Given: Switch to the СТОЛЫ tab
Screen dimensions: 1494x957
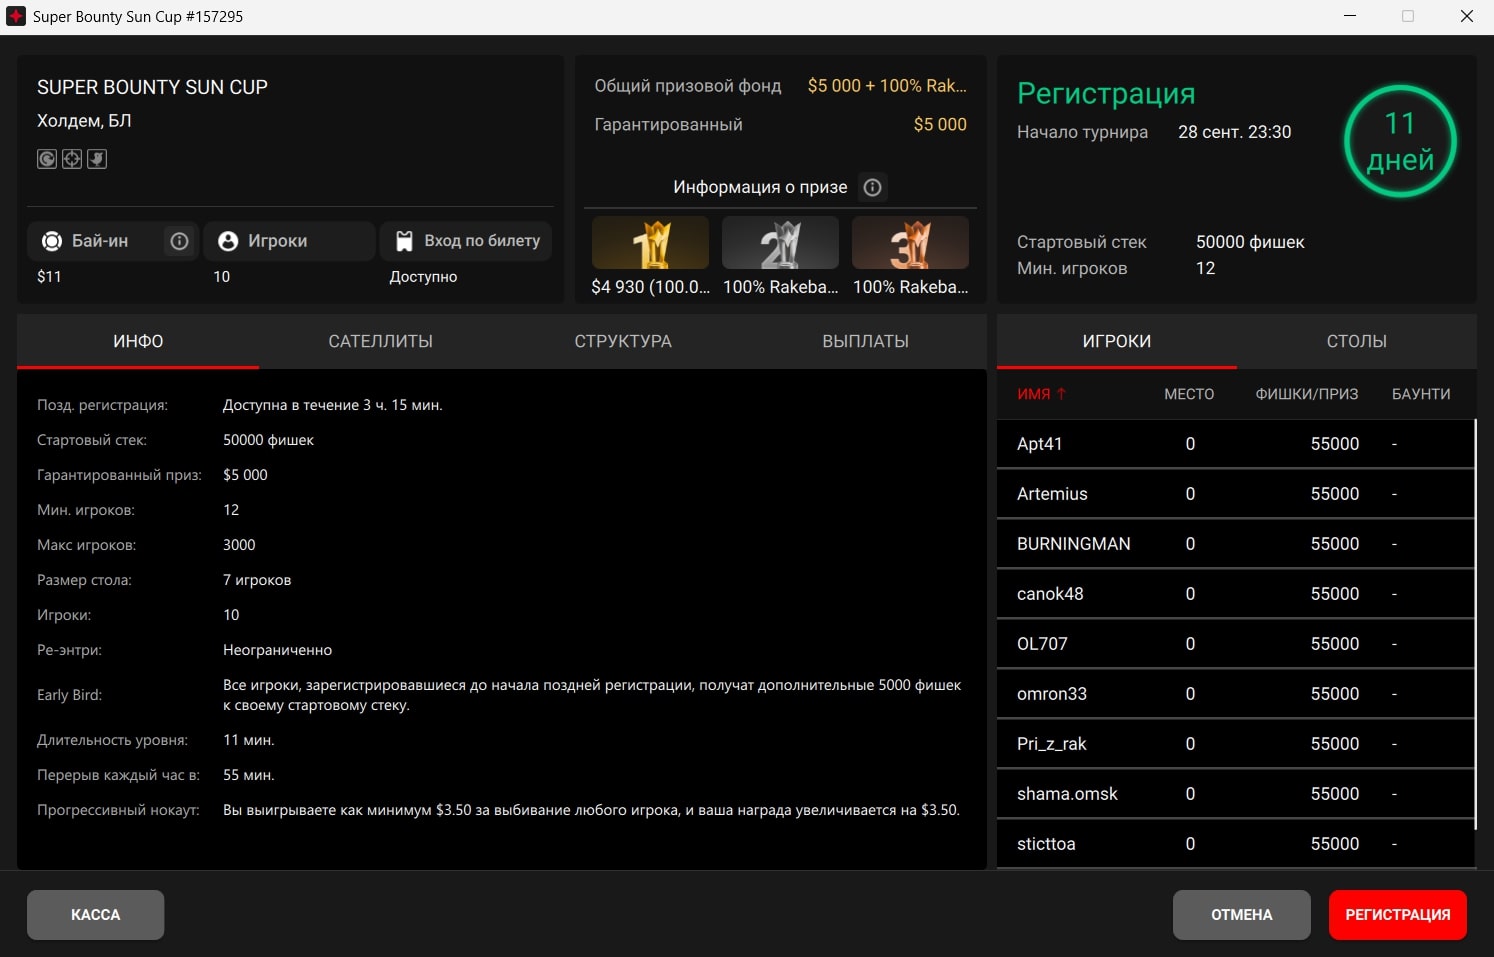Looking at the screenshot, I should tap(1356, 342).
